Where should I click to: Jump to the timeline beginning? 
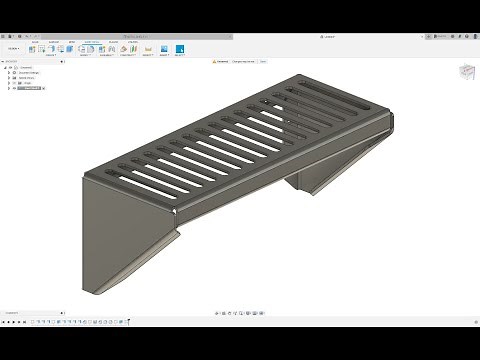coord(3,322)
